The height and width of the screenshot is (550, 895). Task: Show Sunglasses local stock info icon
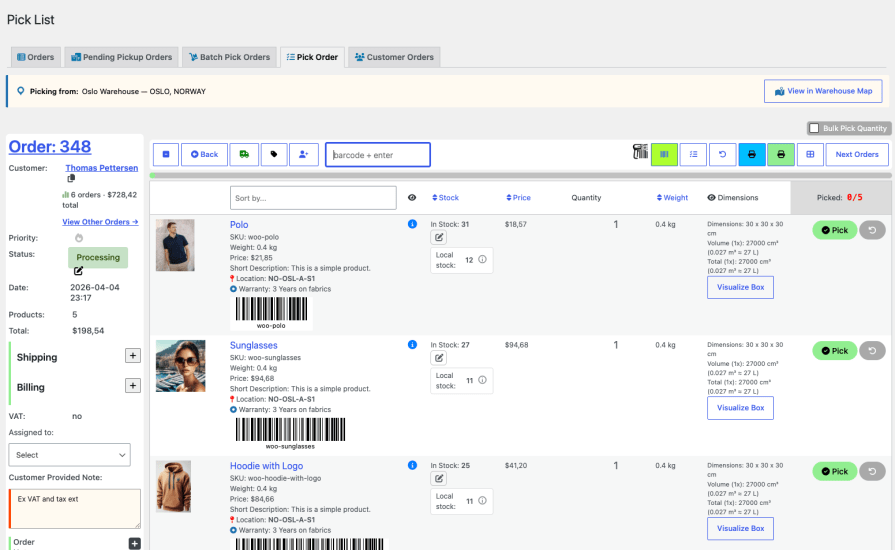[482, 380]
